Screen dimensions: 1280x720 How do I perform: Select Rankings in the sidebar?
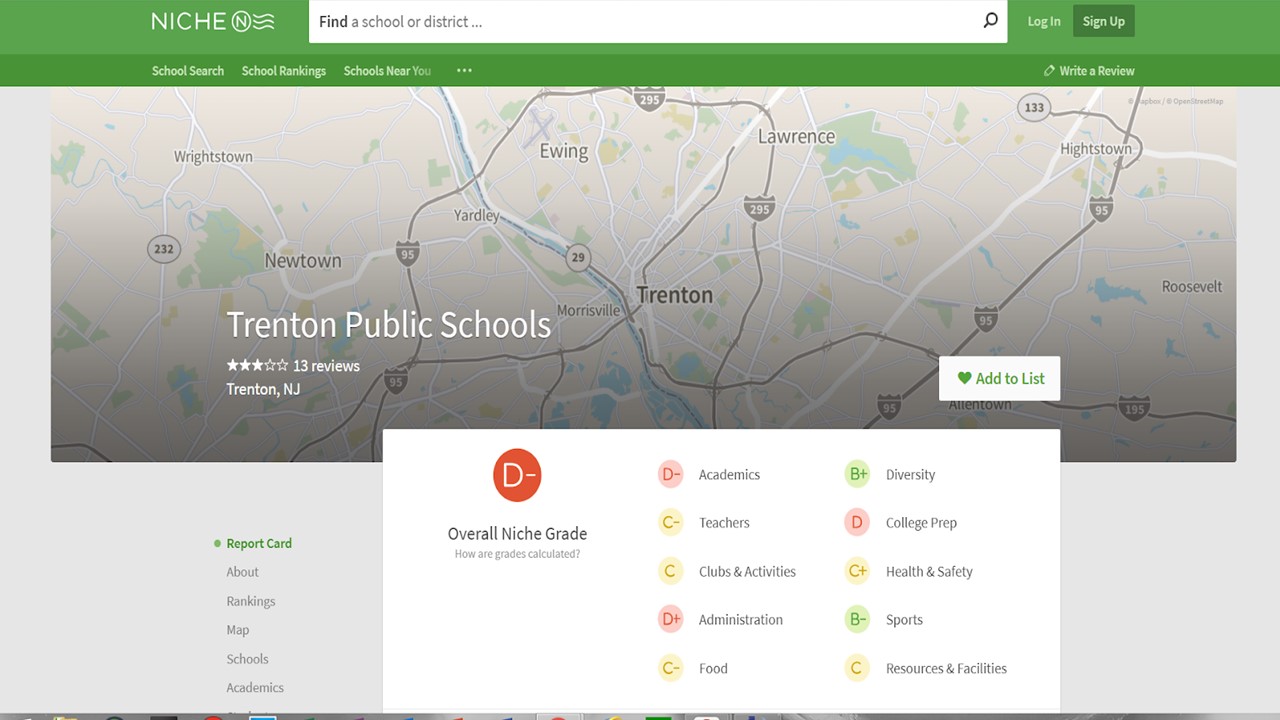coord(251,601)
